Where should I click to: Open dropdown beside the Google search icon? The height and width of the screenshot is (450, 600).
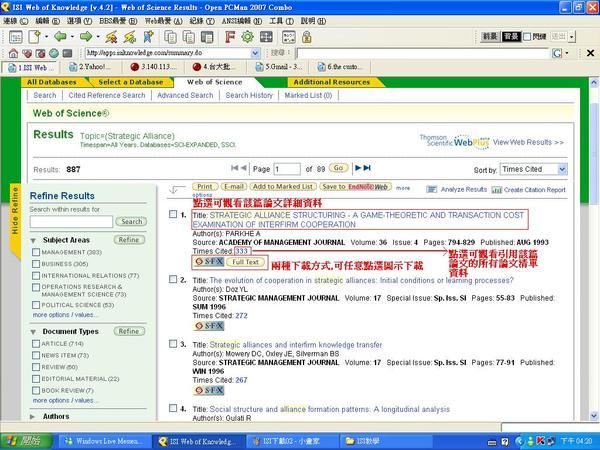[567, 53]
